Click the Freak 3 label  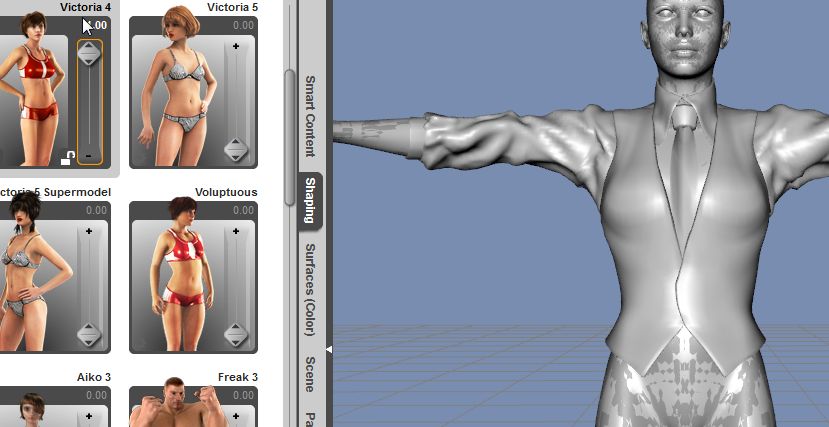click(238, 377)
